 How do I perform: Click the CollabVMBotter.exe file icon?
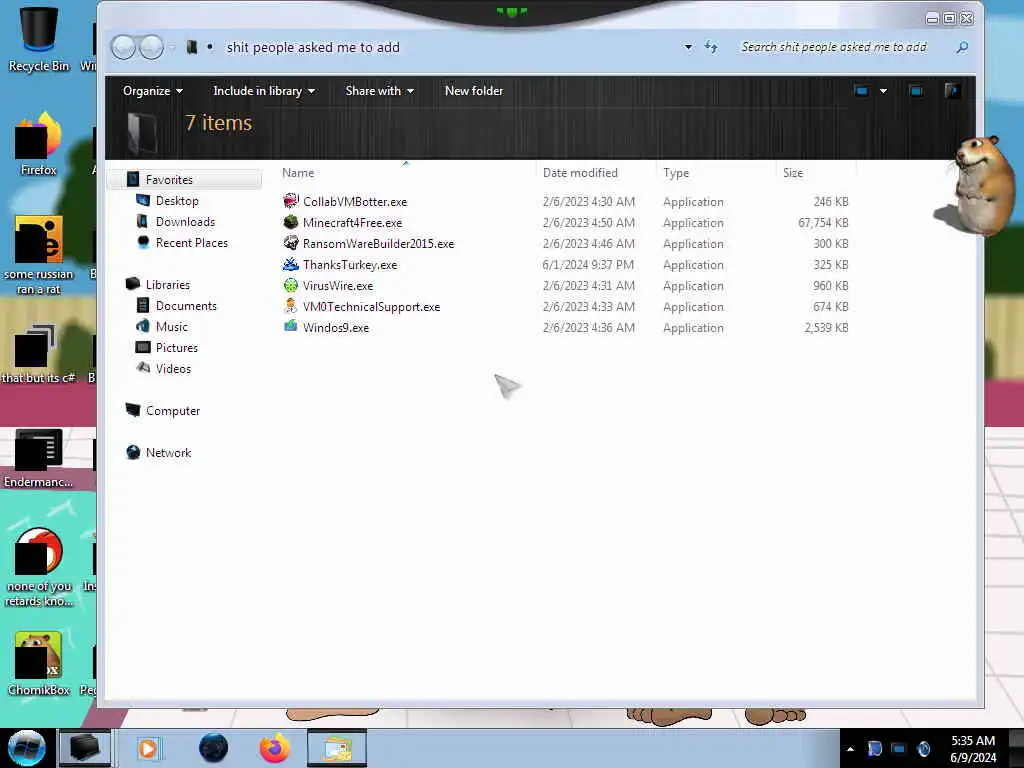point(291,201)
